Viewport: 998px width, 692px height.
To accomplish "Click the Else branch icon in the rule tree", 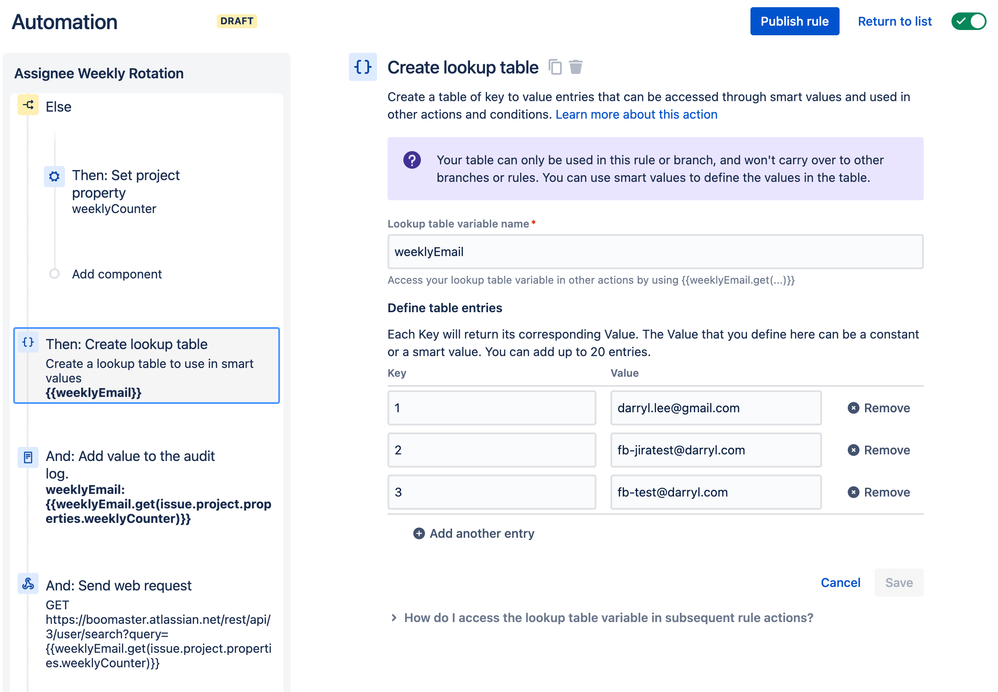I will pos(28,105).
